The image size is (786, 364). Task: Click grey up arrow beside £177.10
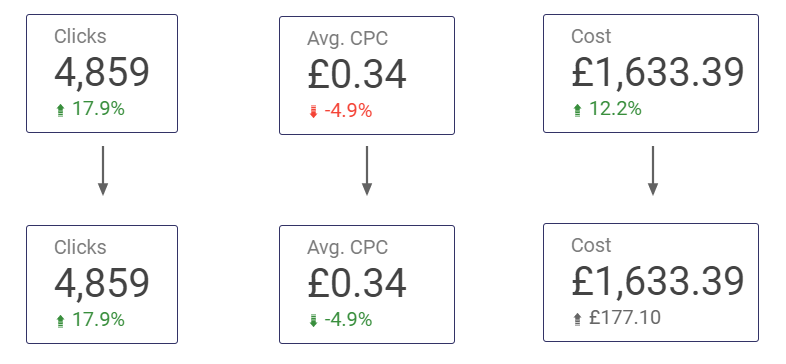pyautogui.click(x=577, y=319)
